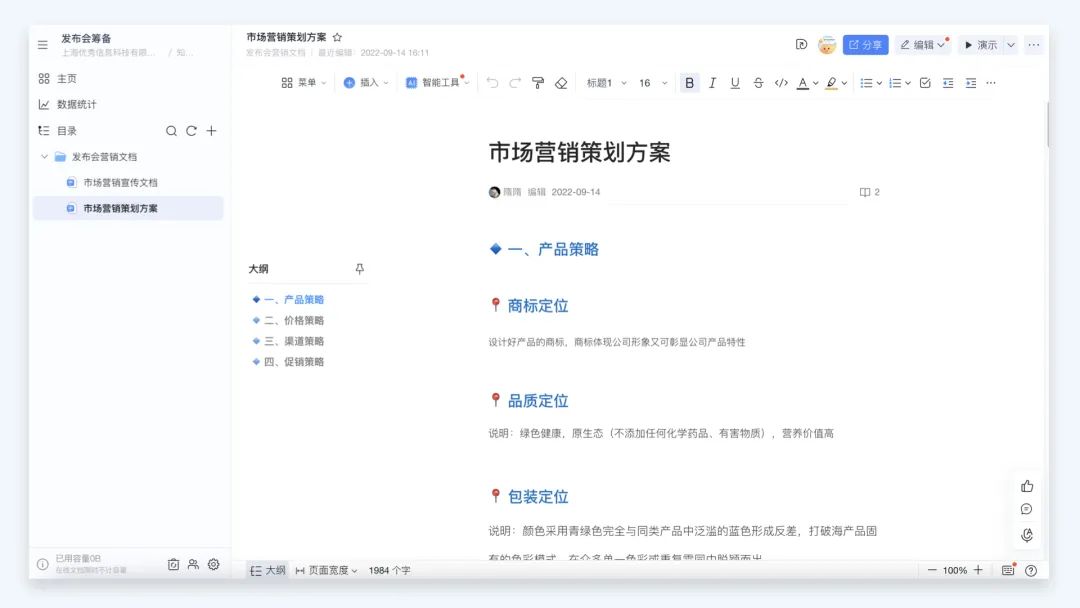Image resolution: width=1080 pixels, height=608 pixels.
Task: Open the 标题1 heading style dropdown
Action: tap(606, 83)
